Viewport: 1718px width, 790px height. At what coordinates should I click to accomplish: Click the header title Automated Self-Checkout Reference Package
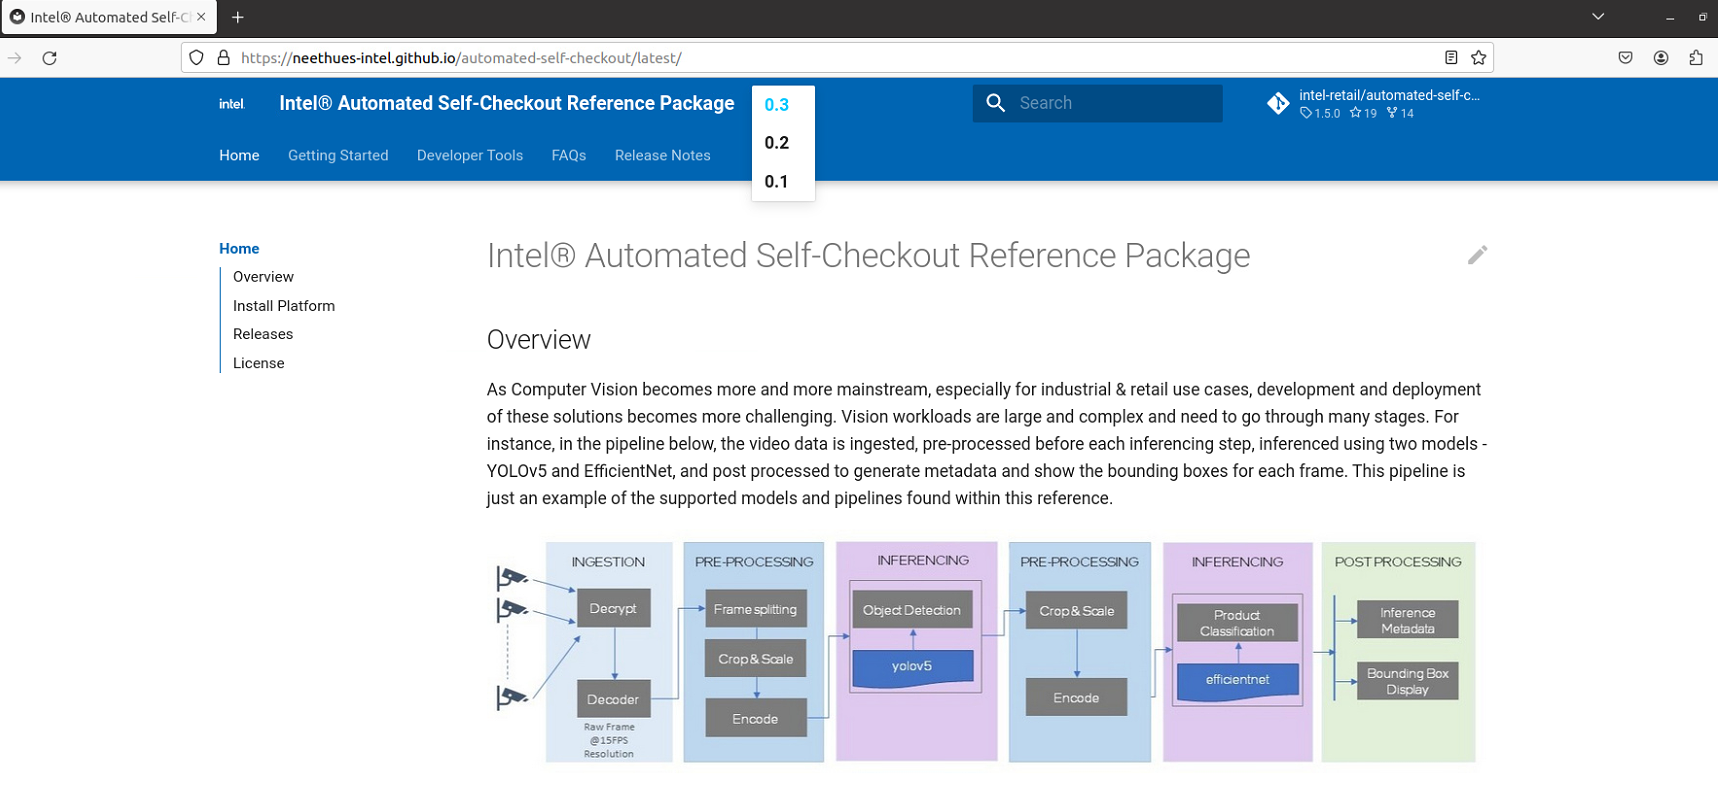pos(507,103)
